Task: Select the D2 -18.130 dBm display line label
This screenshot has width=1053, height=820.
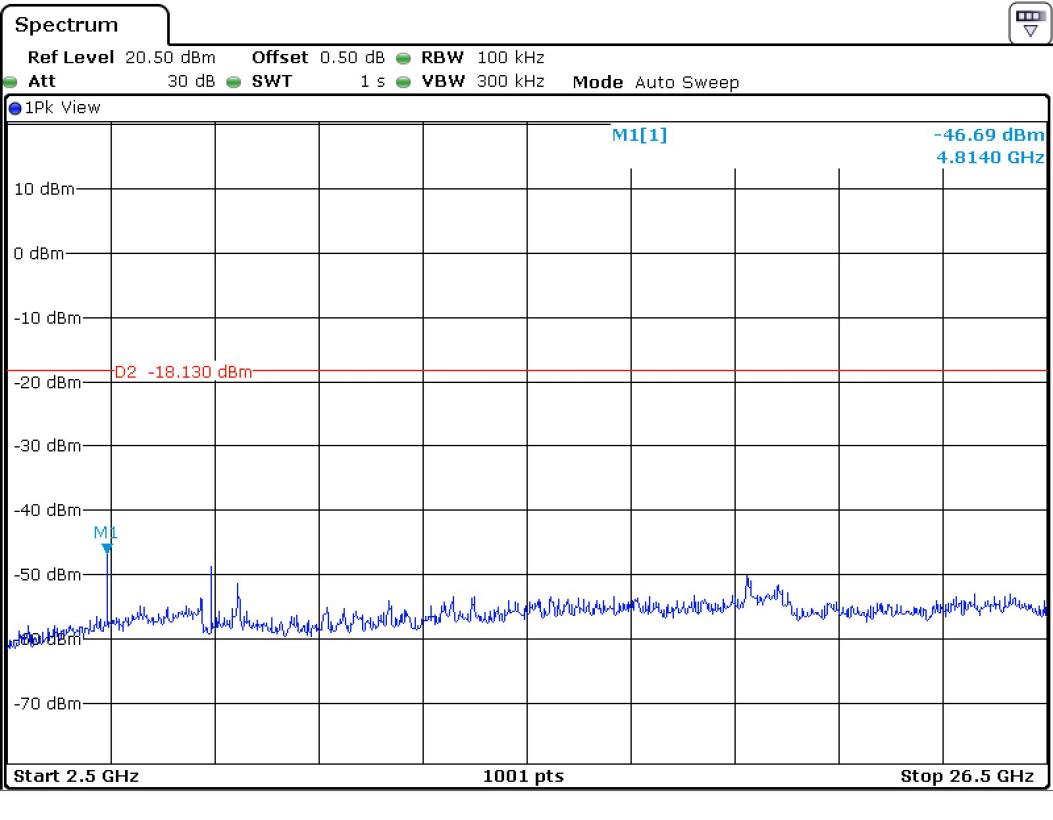Action: [x=183, y=372]
